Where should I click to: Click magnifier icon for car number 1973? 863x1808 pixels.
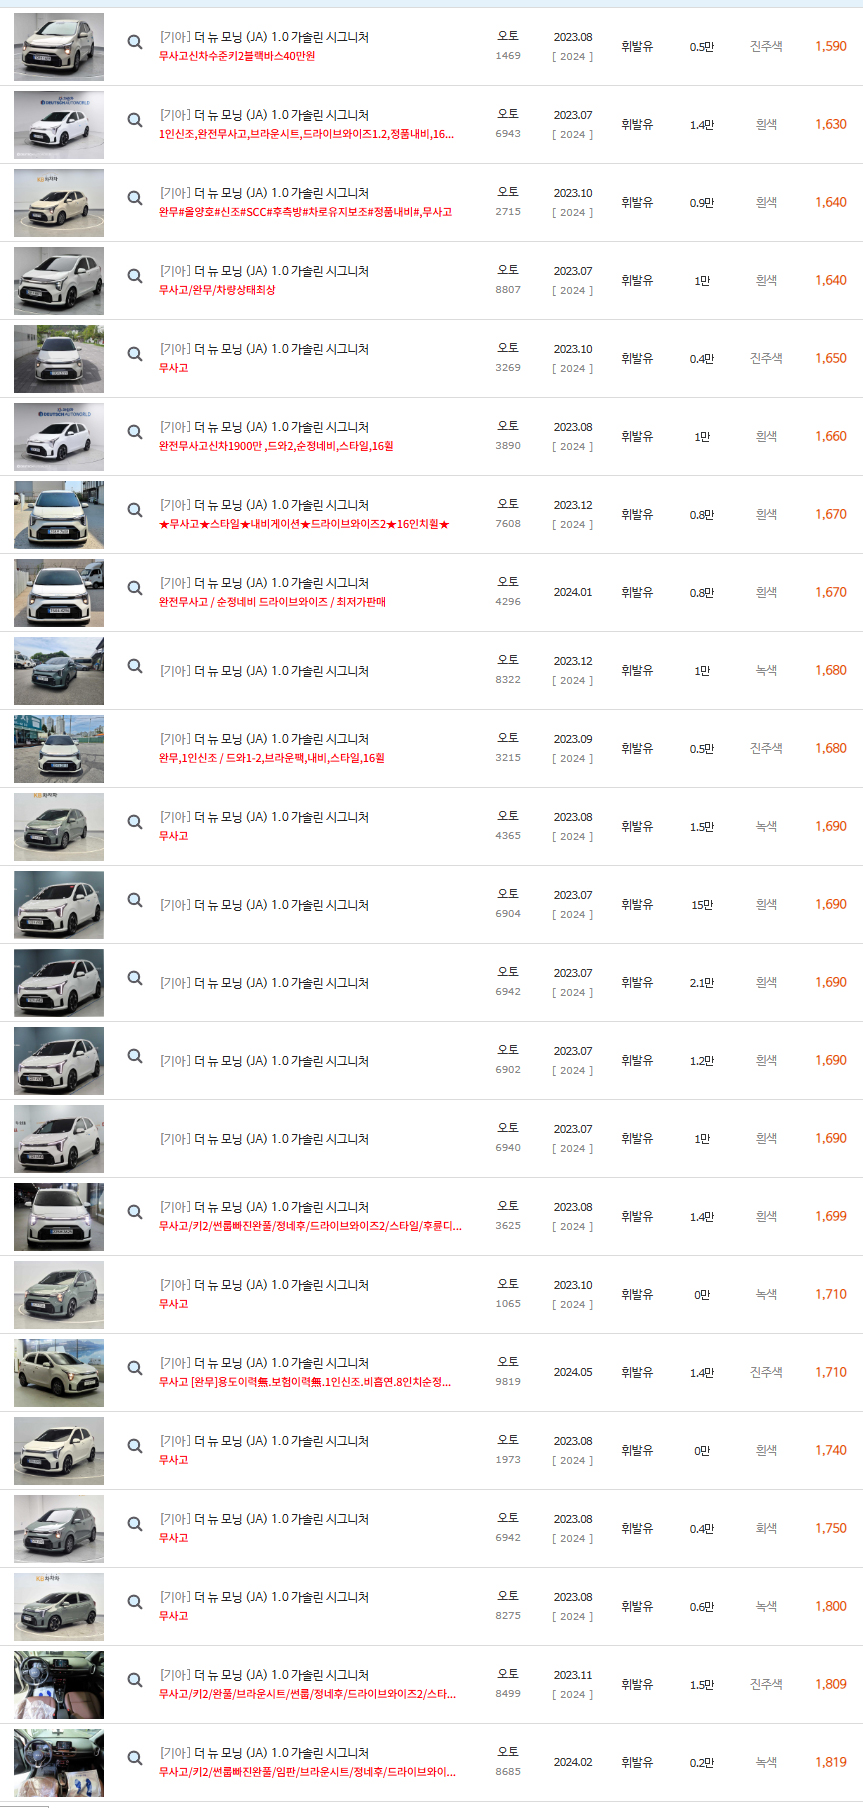135,1446
